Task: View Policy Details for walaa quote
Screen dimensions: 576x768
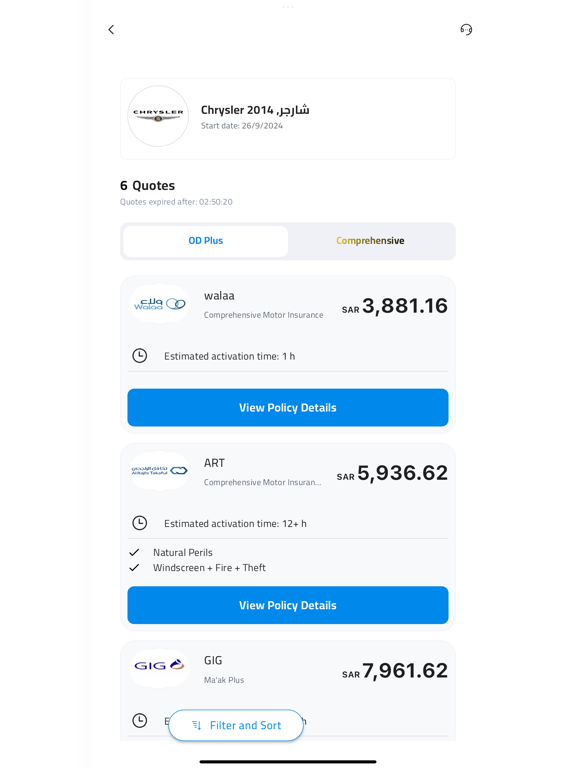Action: point(288,408)
